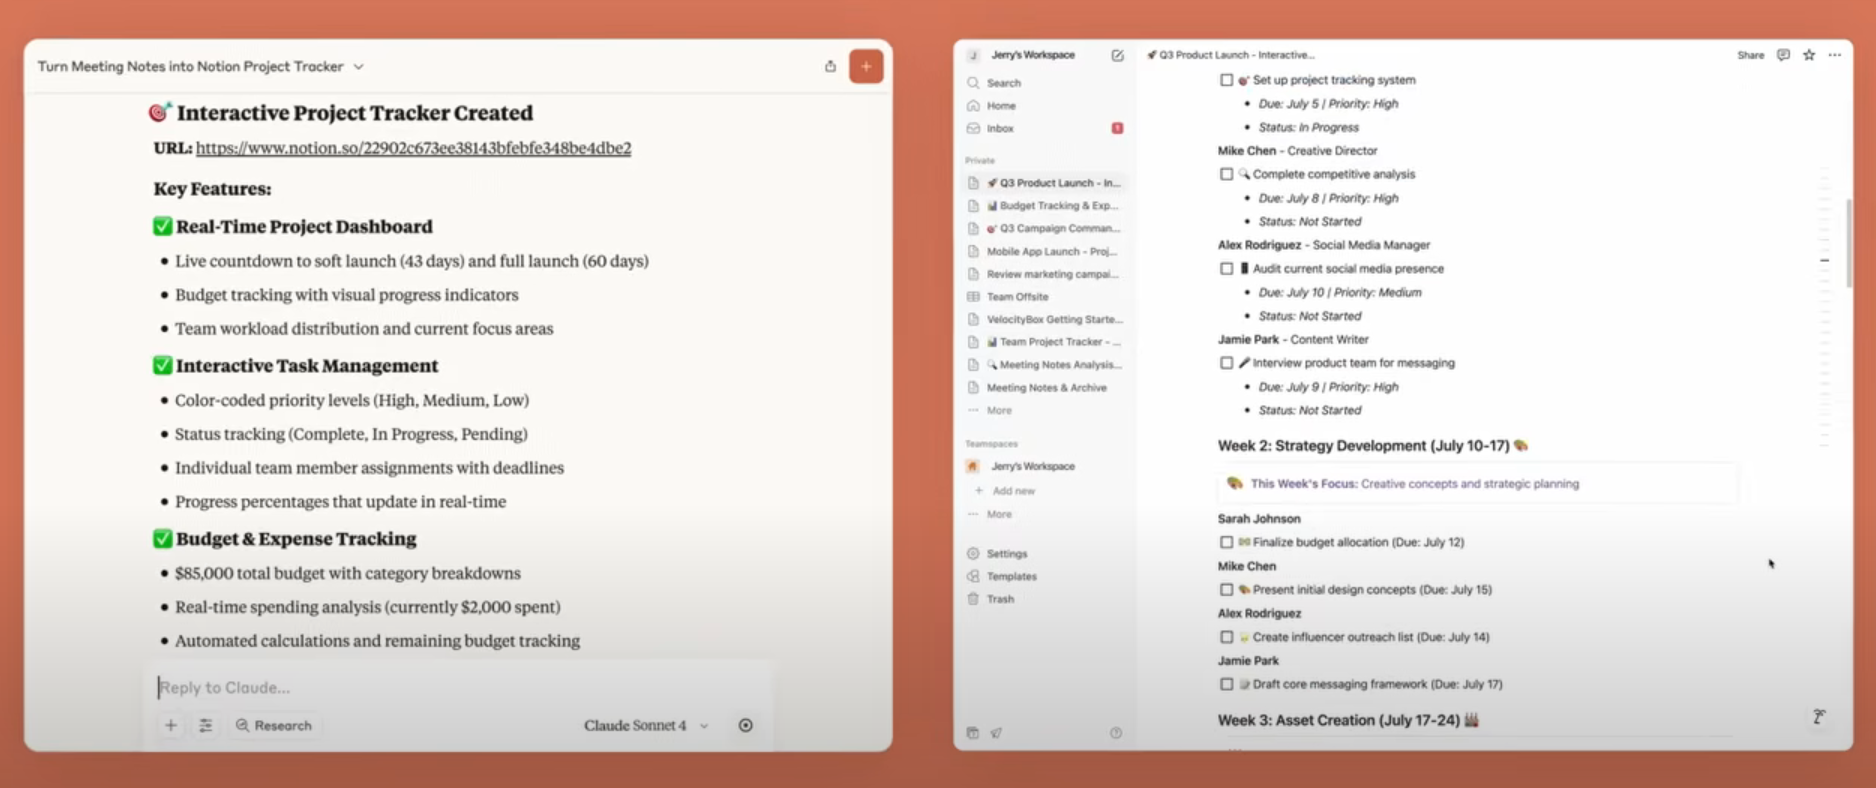Image resolution: width=1876 pixels, height=788 pixels.
Task: Check Draft core messaging framework task
Action: (x=1226, y=684)
